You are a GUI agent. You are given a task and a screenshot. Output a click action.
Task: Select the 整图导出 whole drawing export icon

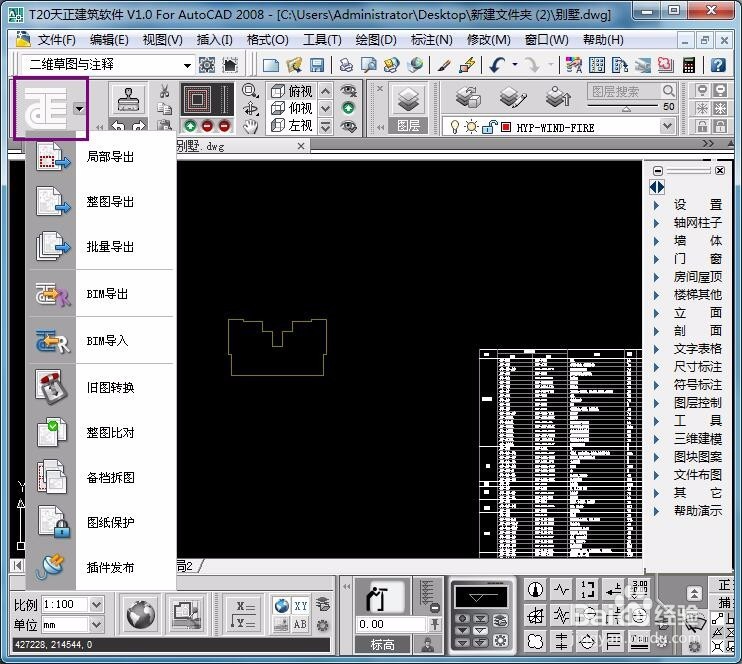[x=53, y=202]
